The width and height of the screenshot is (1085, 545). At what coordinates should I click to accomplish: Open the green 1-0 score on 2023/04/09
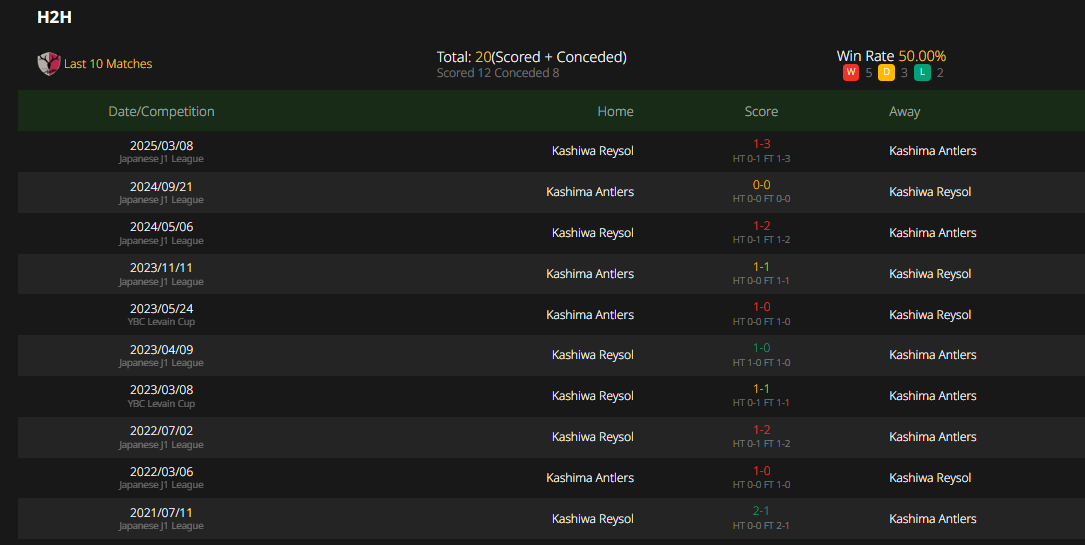pyautogui.click(x=761, y=348)
